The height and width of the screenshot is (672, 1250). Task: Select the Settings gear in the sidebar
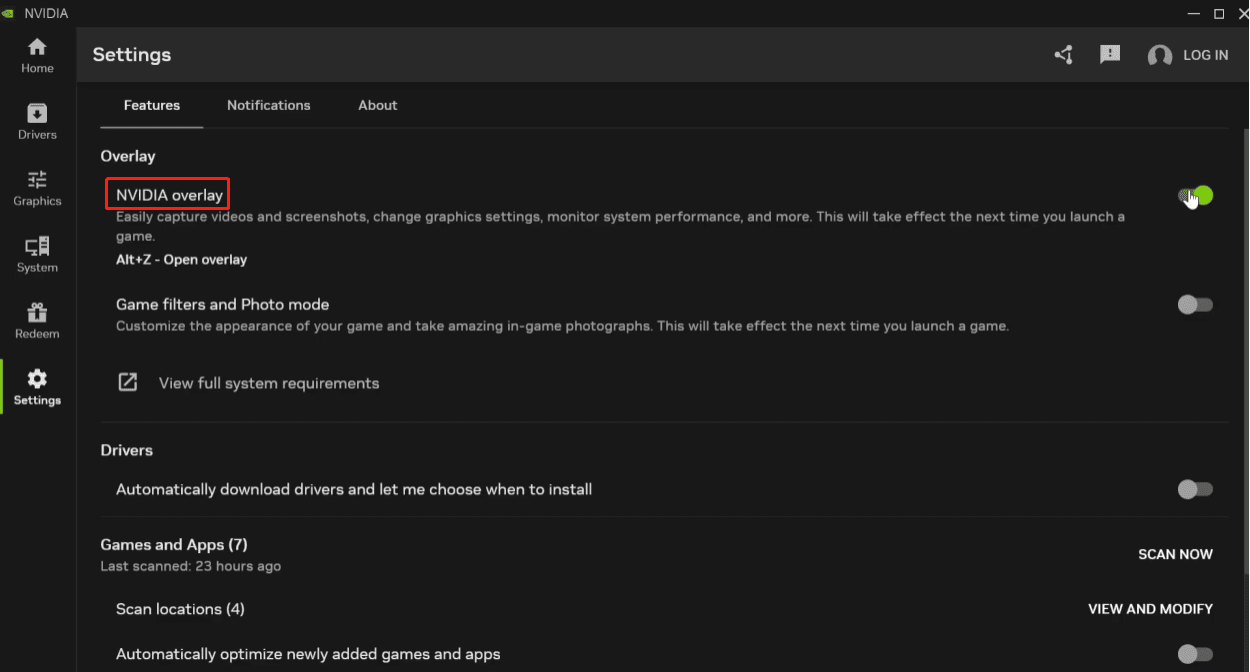(x=37, y=386)
